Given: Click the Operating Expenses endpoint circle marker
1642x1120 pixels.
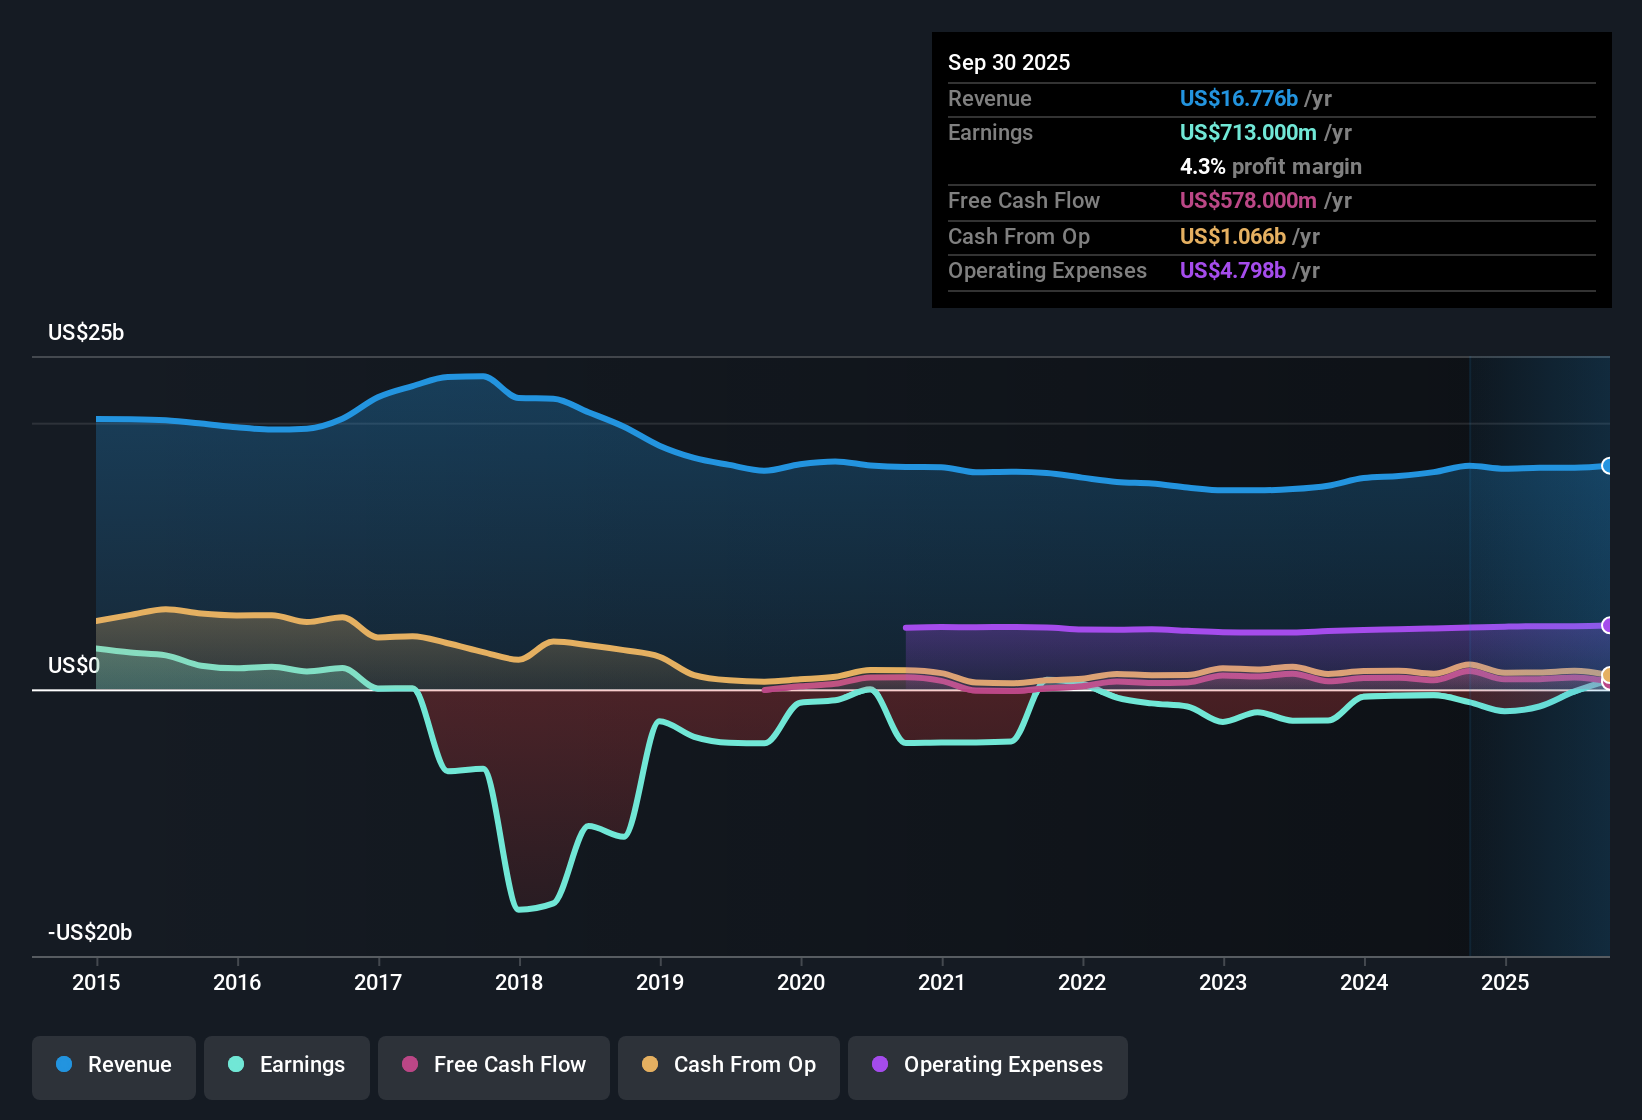Looking at the screenshot, I should (1608, 625).
